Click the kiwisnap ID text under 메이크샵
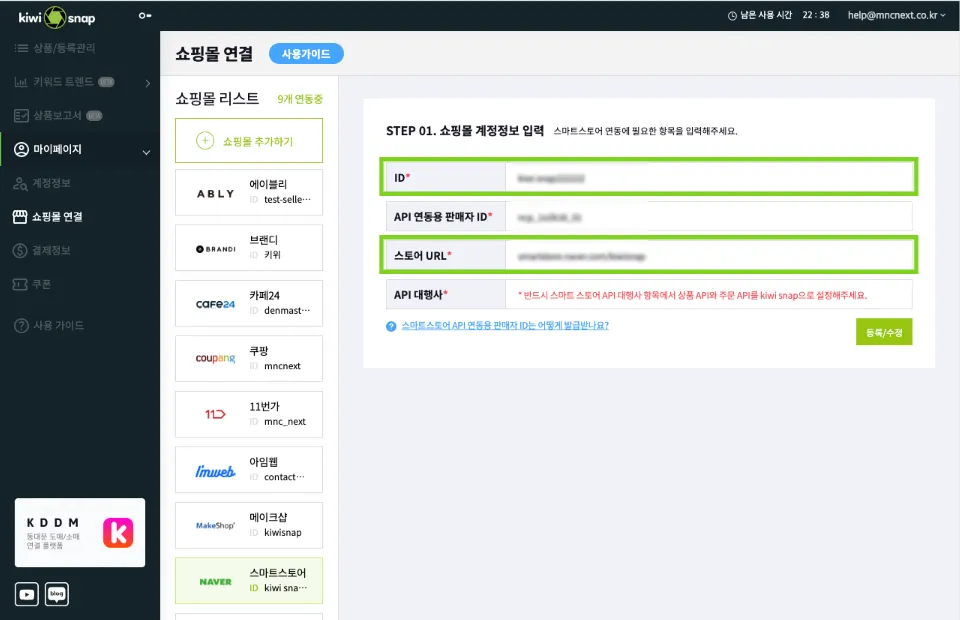This screenshot has height=620, width=960. click(283, 532)
